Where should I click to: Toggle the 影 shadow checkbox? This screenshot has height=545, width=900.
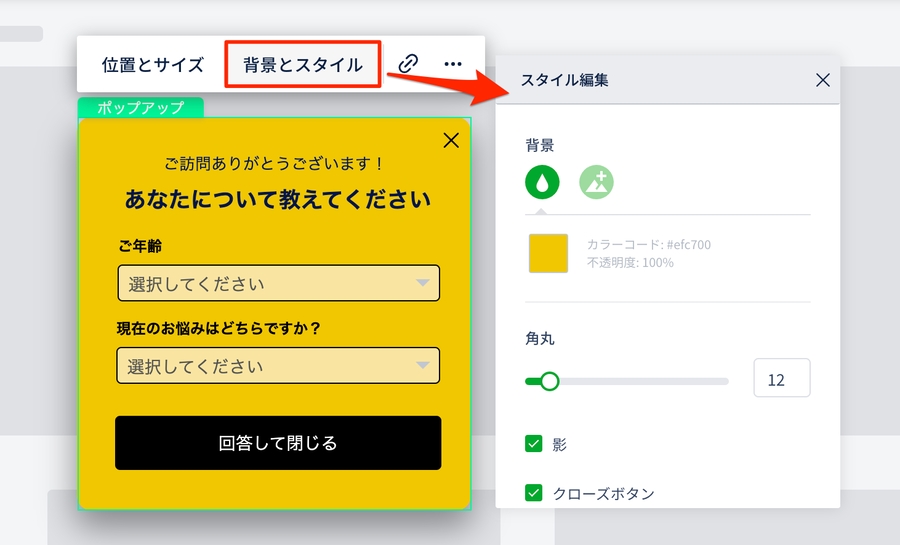[x=534, y=443]
